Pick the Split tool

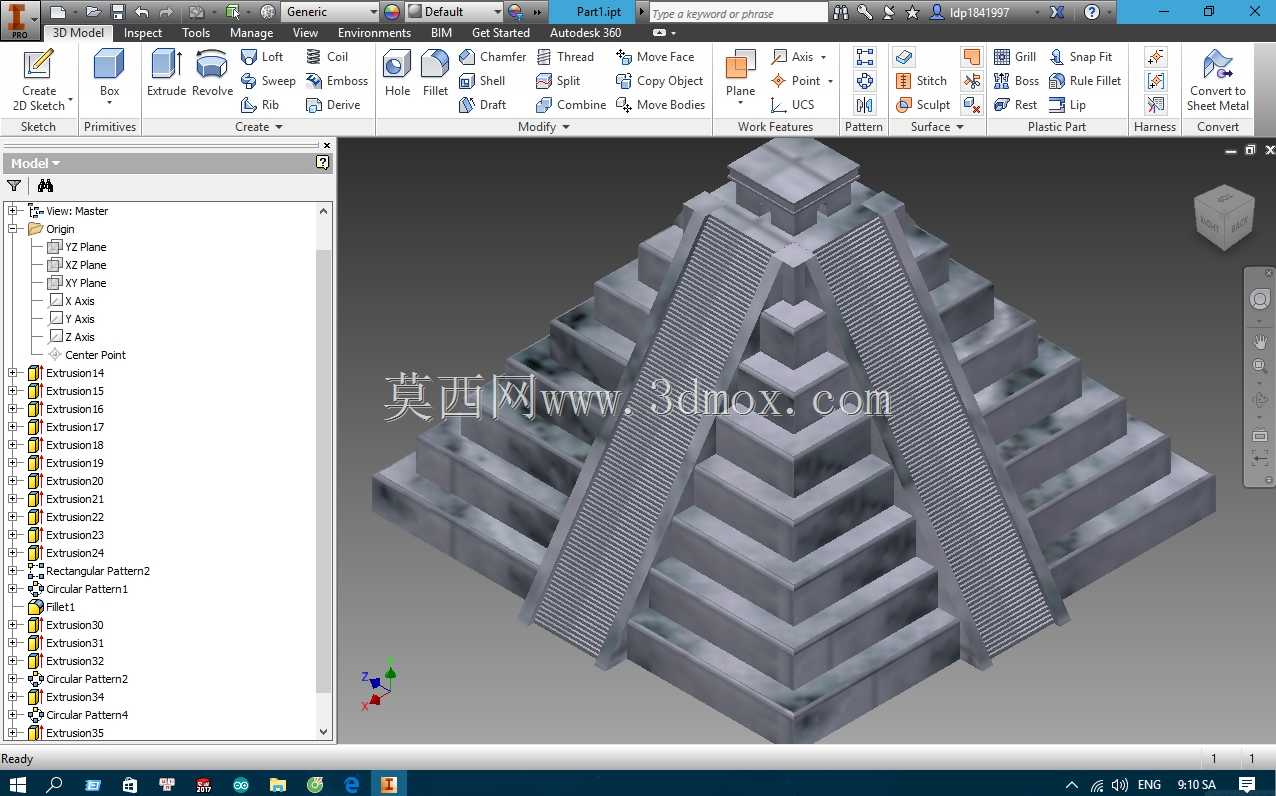[558, 81]
